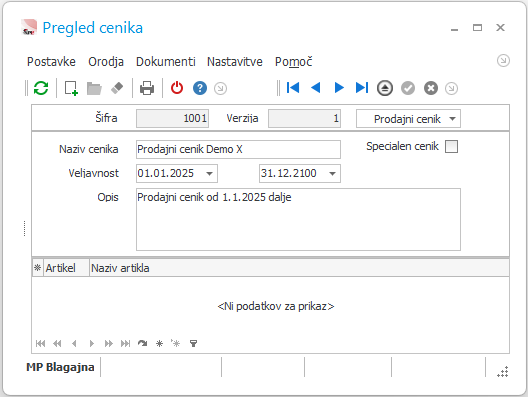Close the Pregled cenika window

coord(500,28)
